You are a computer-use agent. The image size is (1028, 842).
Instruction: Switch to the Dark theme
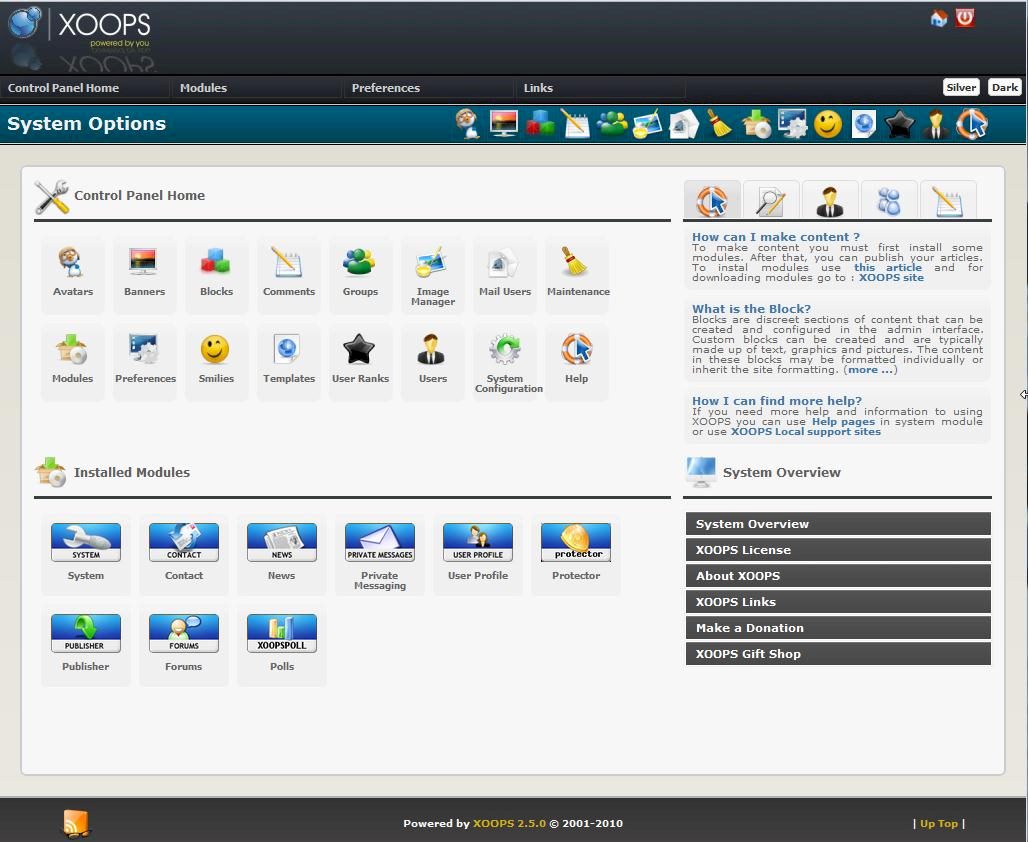1004,87
